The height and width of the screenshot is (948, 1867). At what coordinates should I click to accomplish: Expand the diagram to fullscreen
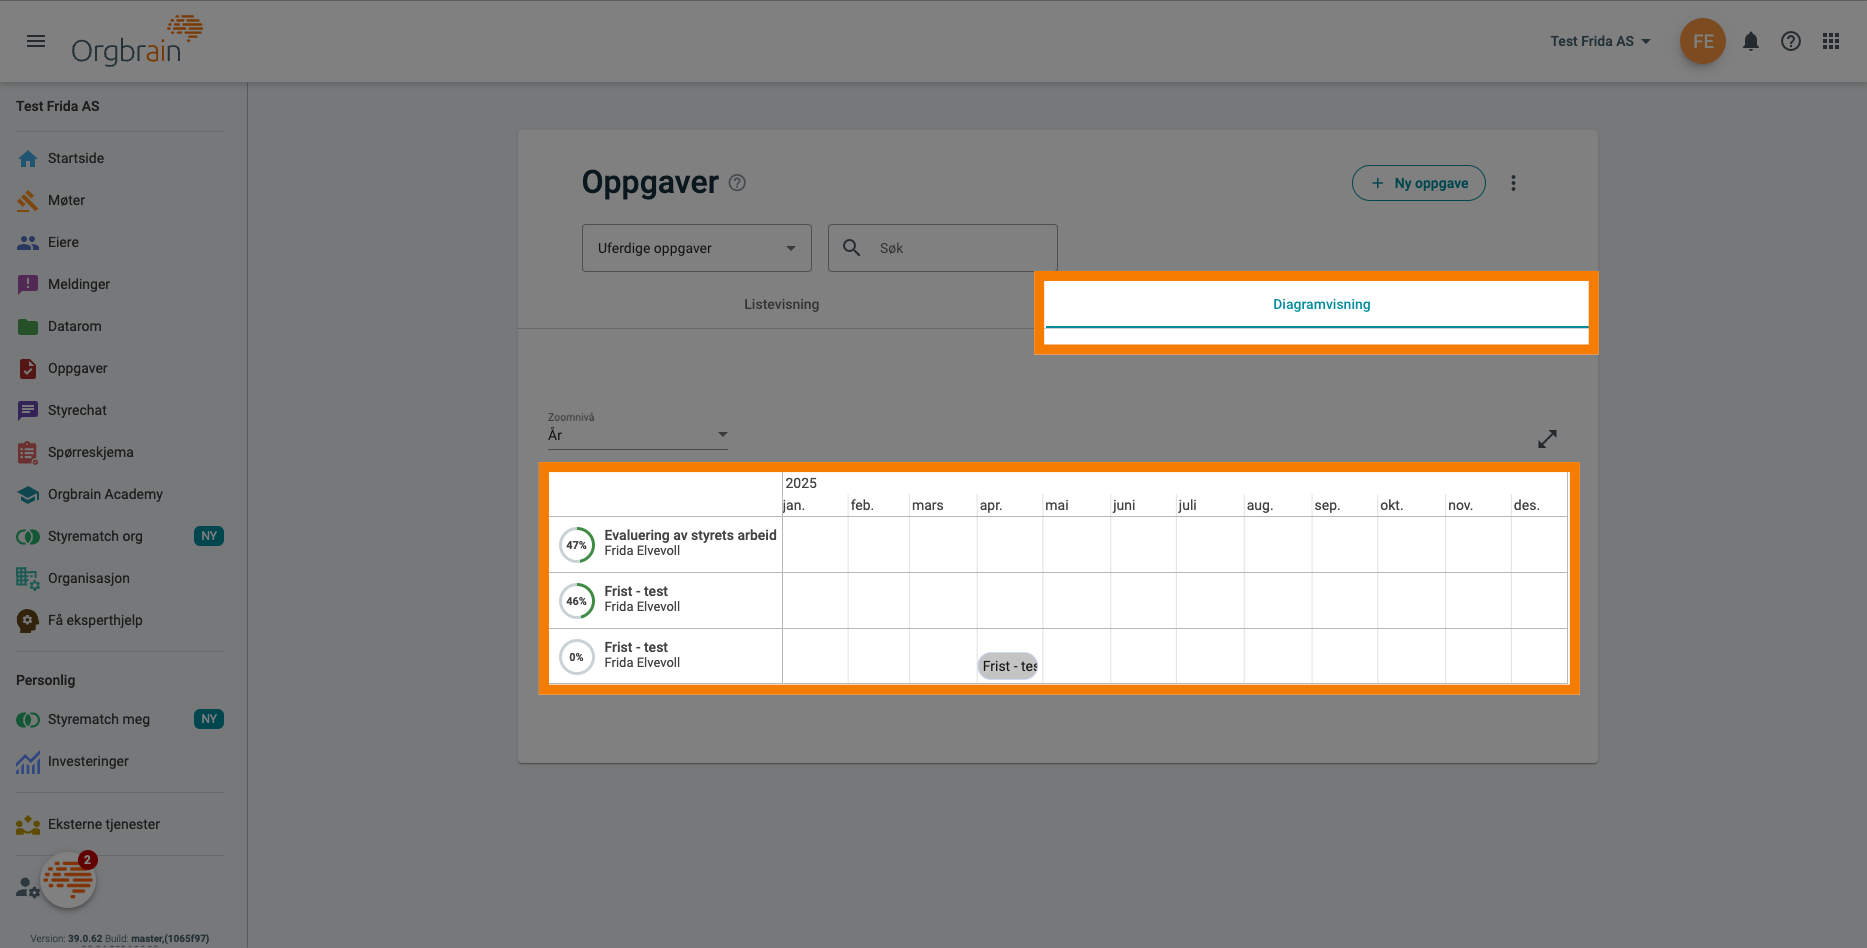click(1547, 439)
